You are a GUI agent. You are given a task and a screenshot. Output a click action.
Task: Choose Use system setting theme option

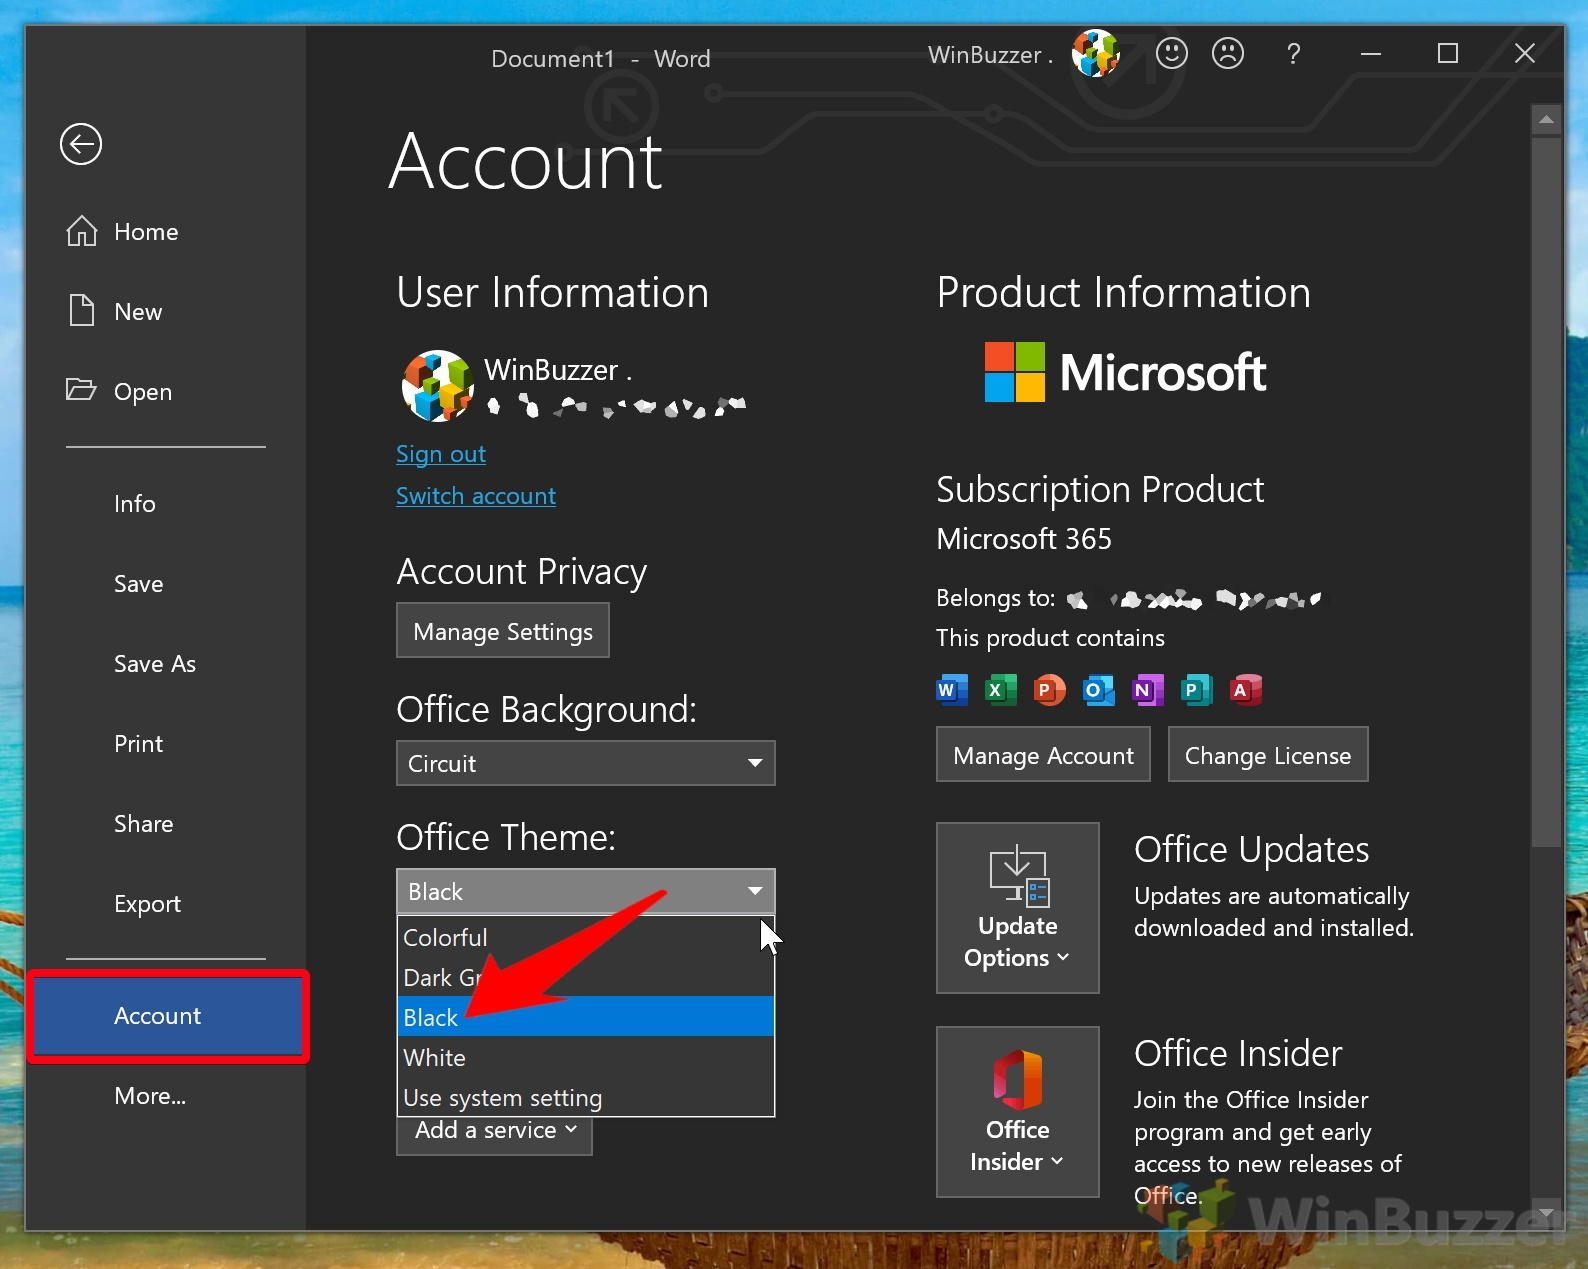tap(586, 1098)
